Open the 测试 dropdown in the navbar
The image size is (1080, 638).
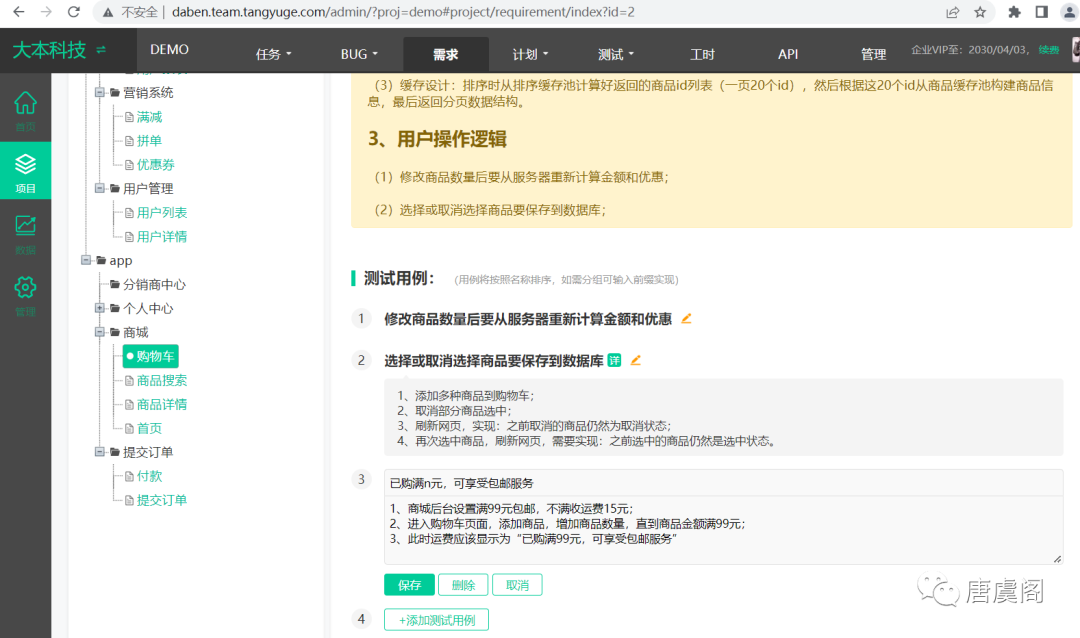pyautogui.click(x=615, y=54)
